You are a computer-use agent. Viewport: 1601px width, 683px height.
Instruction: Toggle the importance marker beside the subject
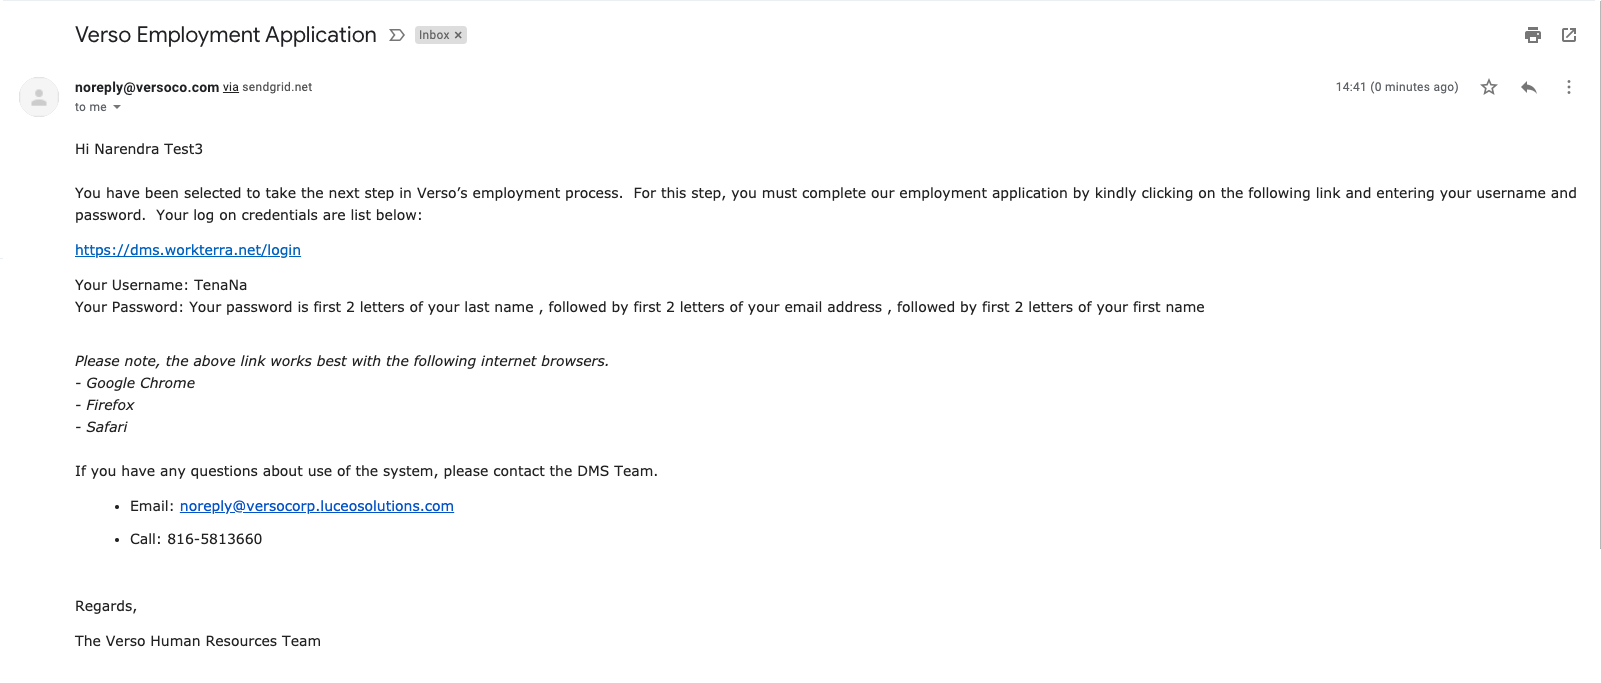tap(397, 35)
